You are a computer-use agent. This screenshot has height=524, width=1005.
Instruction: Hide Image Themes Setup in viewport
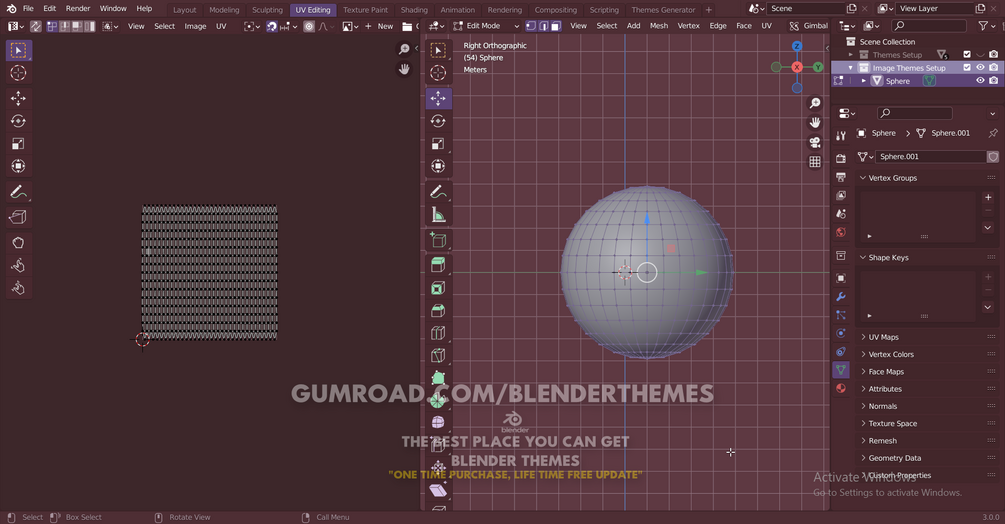tap(980, 67)
